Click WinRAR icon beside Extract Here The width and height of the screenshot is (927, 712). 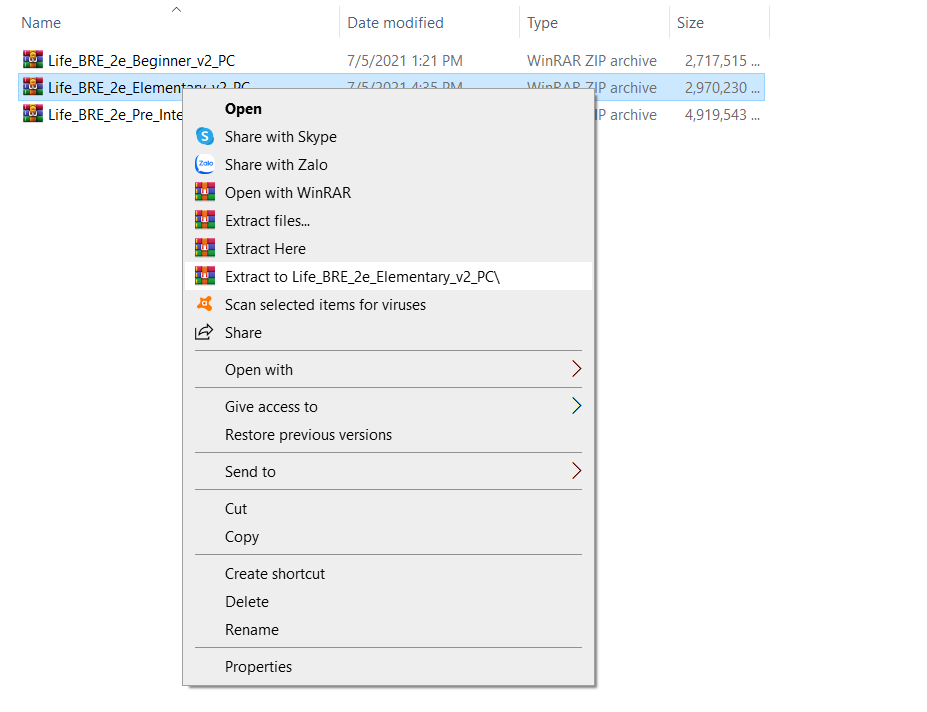click(x=205, y=247)
